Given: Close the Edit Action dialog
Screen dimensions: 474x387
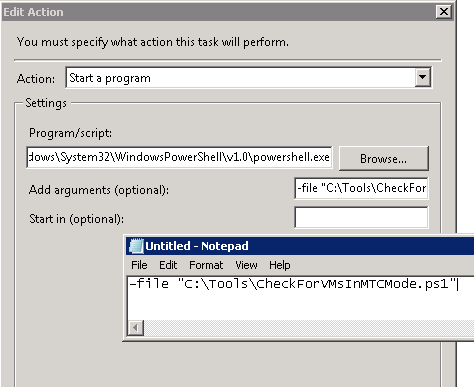Looking at the screenshot, I should [x=444, y=12].
